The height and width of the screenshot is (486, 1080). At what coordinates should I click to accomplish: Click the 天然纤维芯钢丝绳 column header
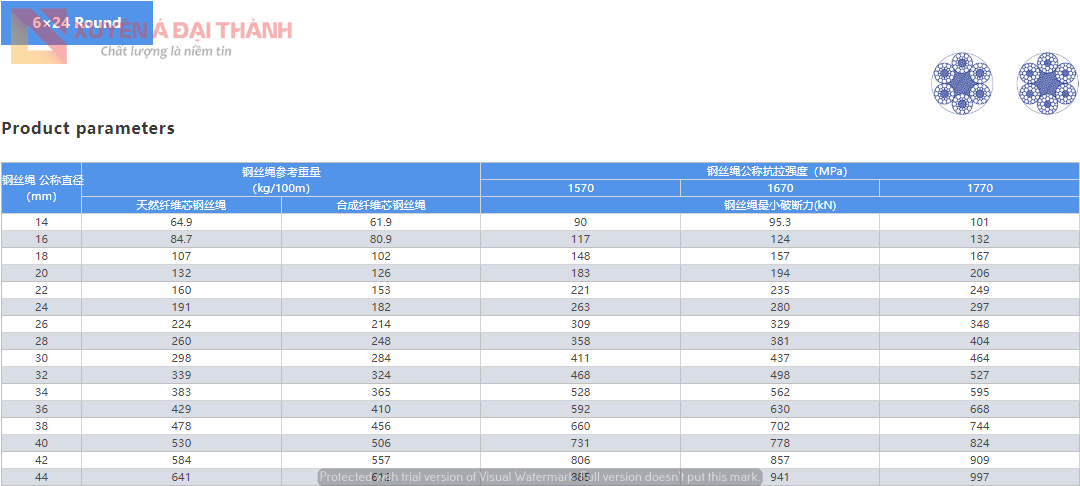click(182, 205)
